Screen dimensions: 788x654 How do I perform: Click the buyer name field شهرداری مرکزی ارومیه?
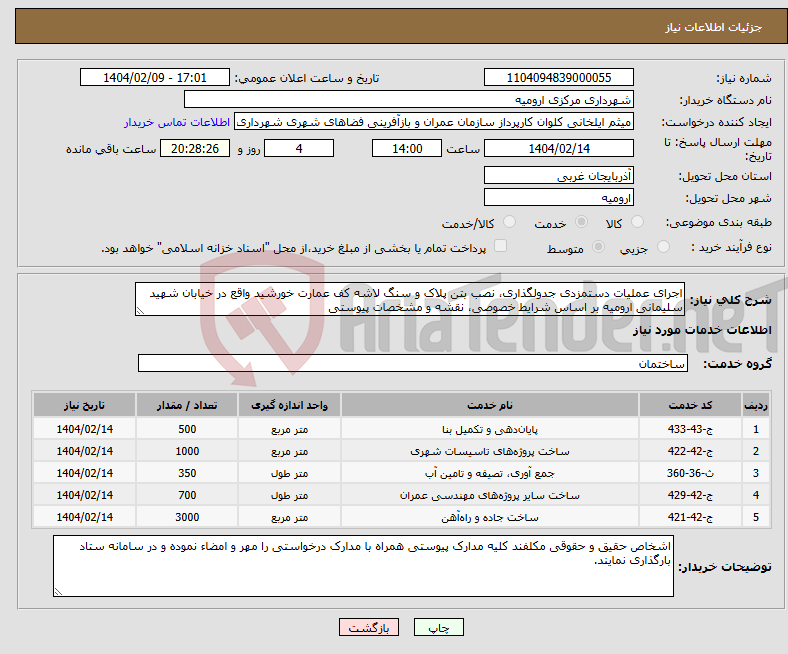(409, 100)
